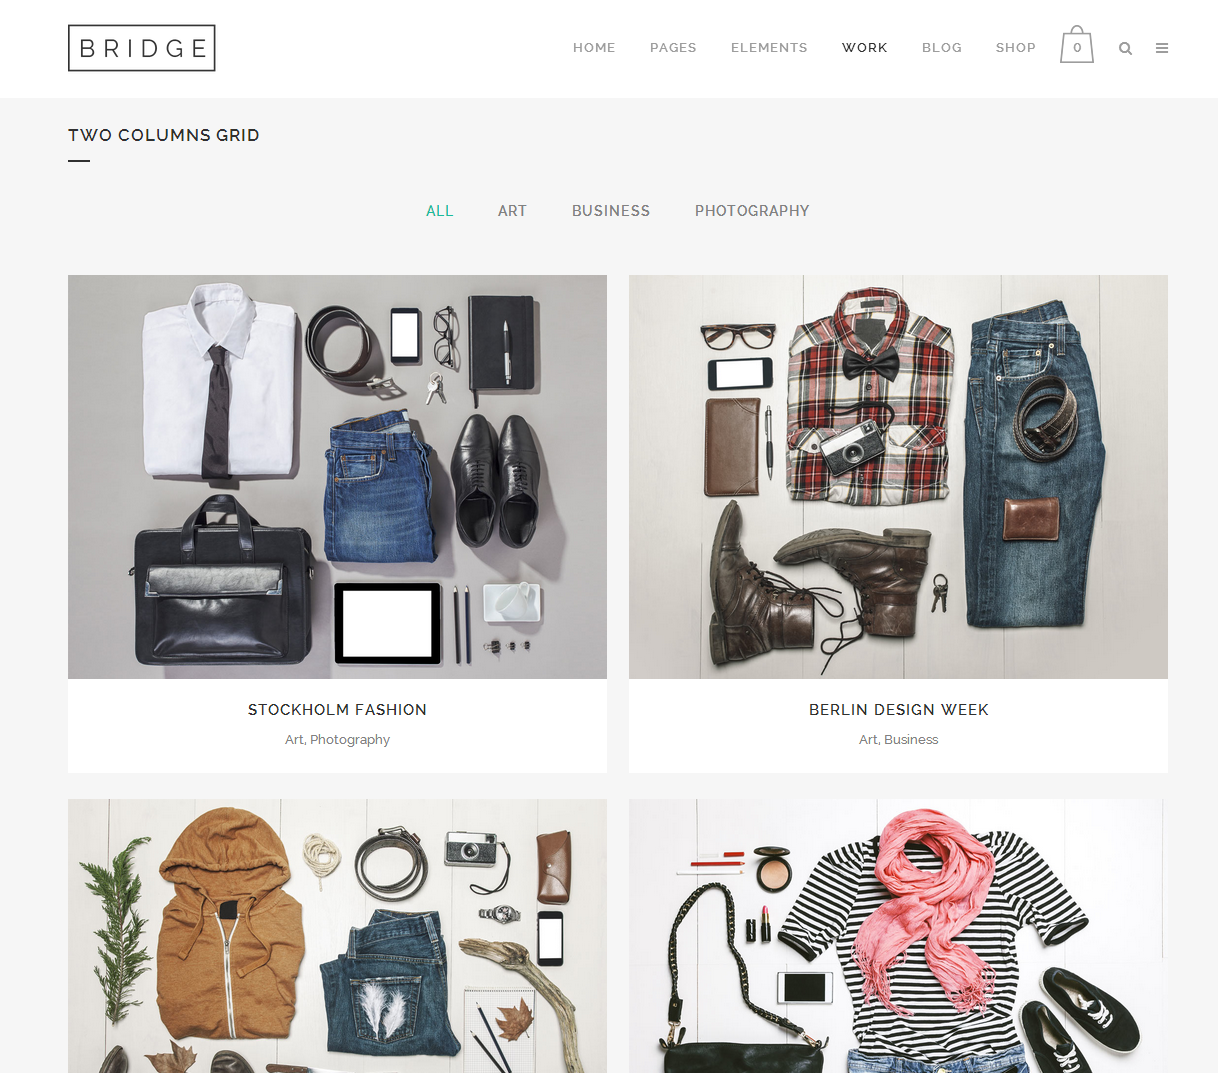Open the PAGES menu item
This screenshot has height=1073, width=1218.
click(673, 48)
